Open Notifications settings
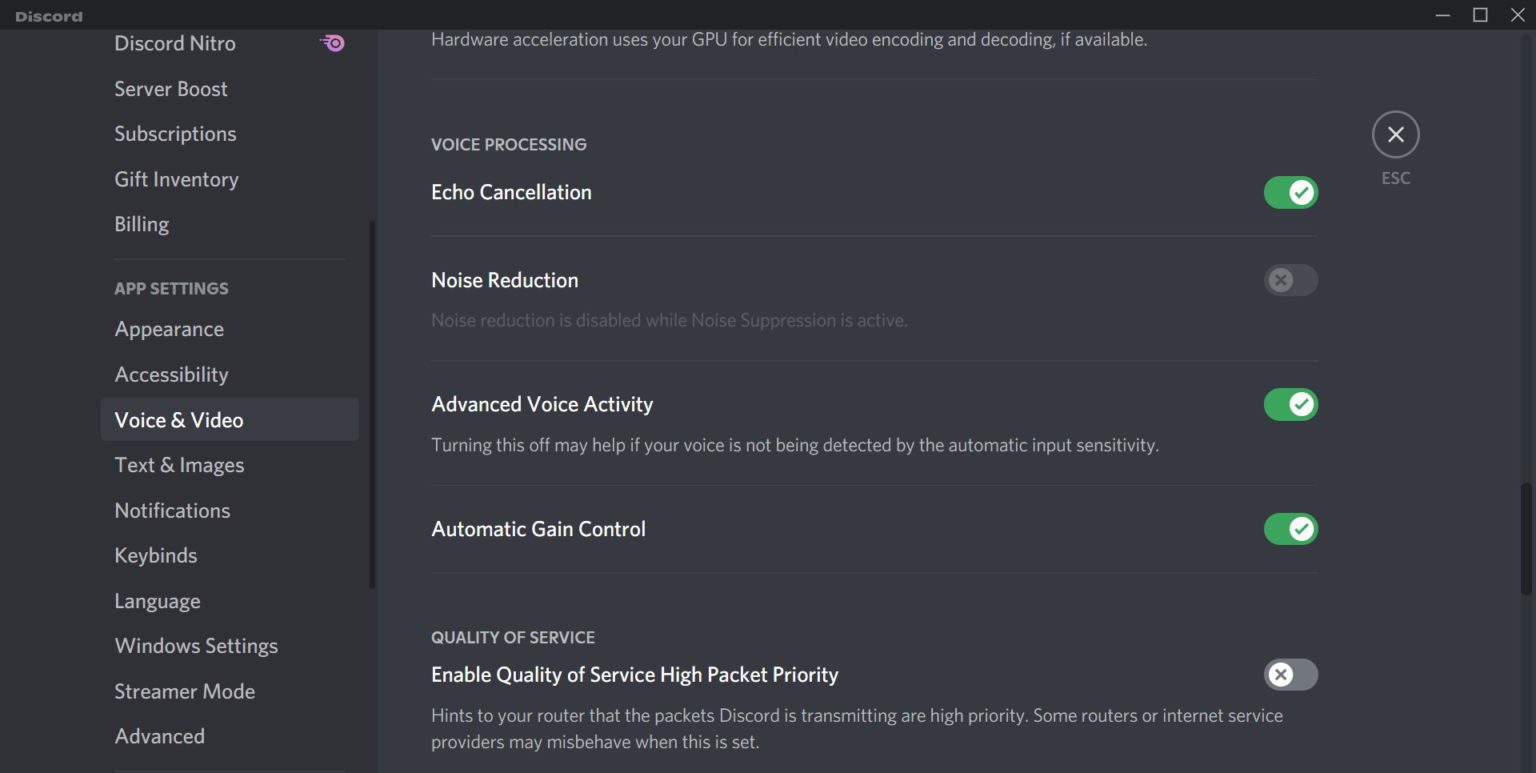1536x773 pixels. pos(172,510)
